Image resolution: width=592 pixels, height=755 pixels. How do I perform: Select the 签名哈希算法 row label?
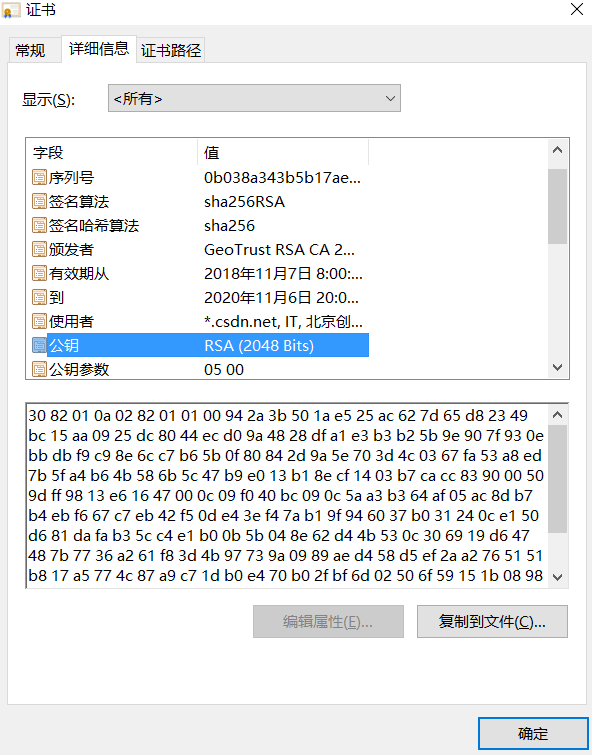click(94, 226)
